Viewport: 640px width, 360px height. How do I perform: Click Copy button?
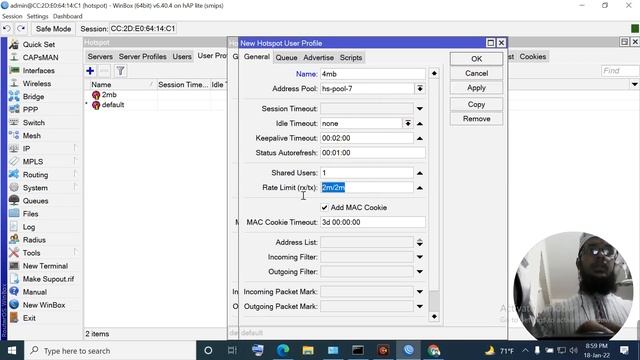pos(476,104)
